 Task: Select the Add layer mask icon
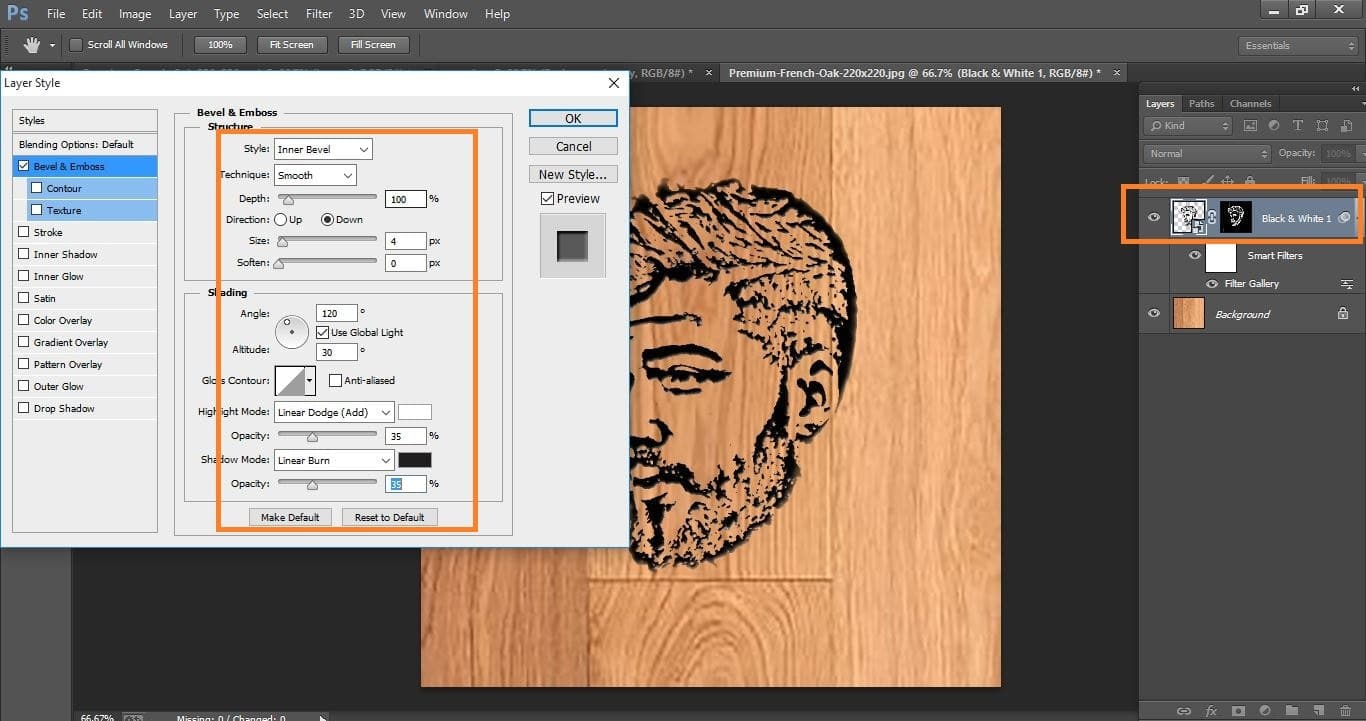point(1238,711)
